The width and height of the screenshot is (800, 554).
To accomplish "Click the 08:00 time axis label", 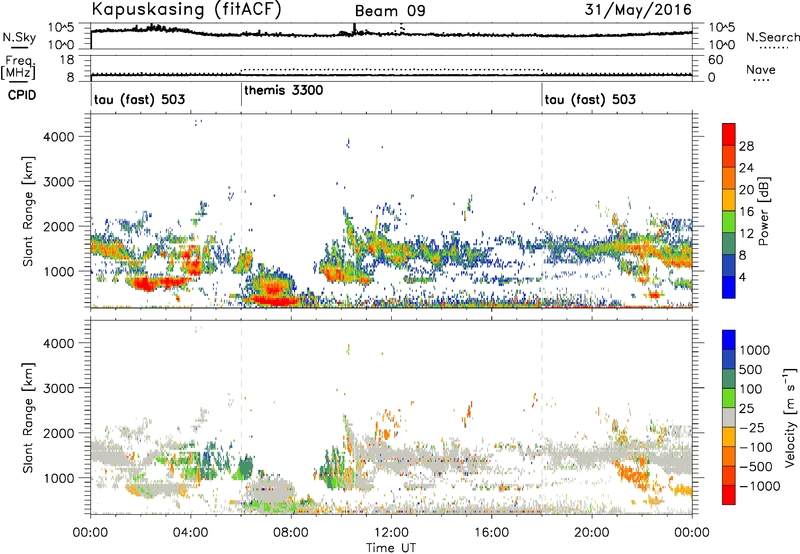I will 291,533.
